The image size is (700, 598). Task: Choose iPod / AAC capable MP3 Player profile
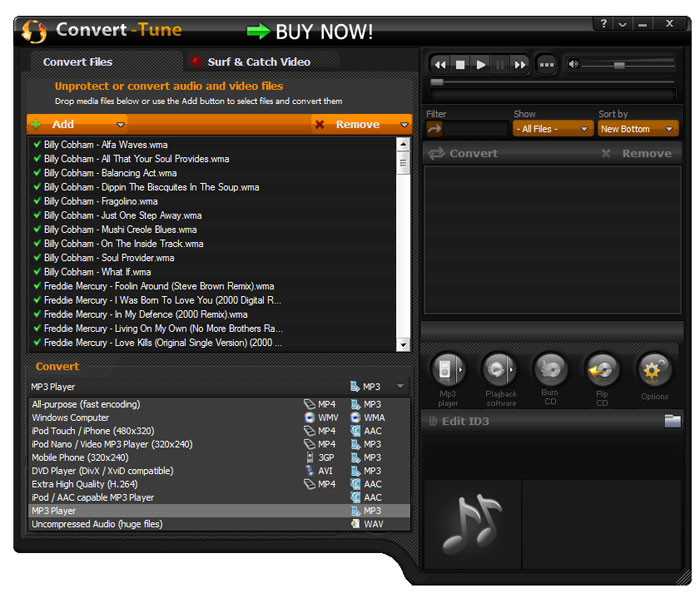tap(219, 498)
